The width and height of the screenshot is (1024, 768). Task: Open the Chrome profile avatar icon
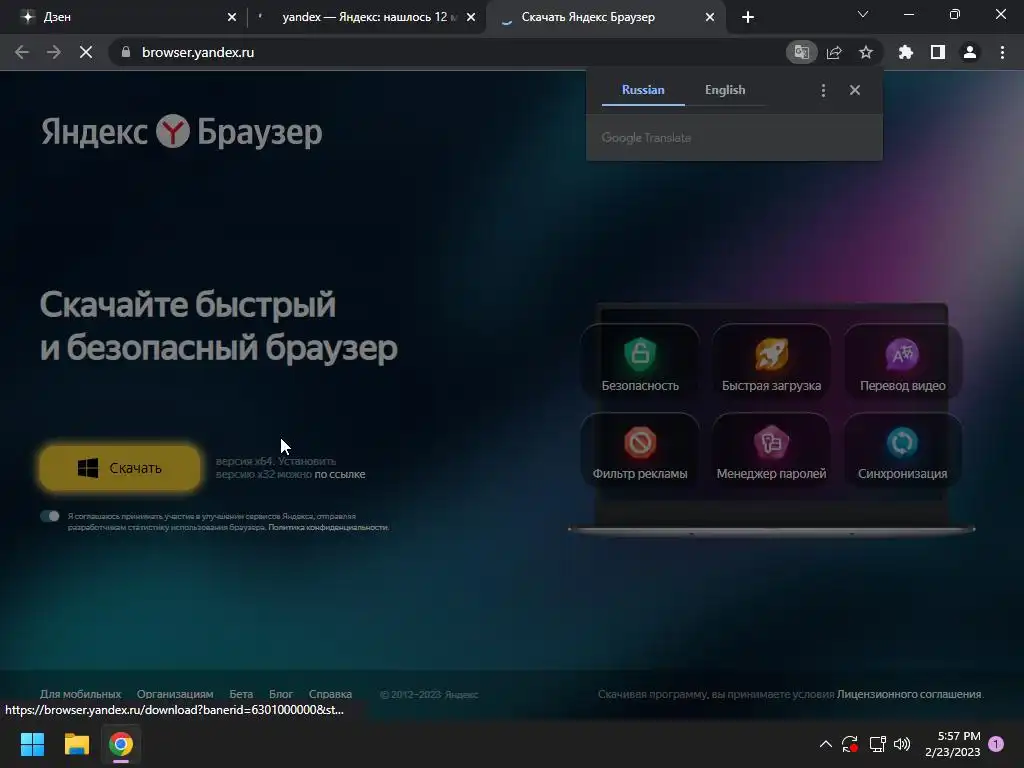(x=970, y=52)
